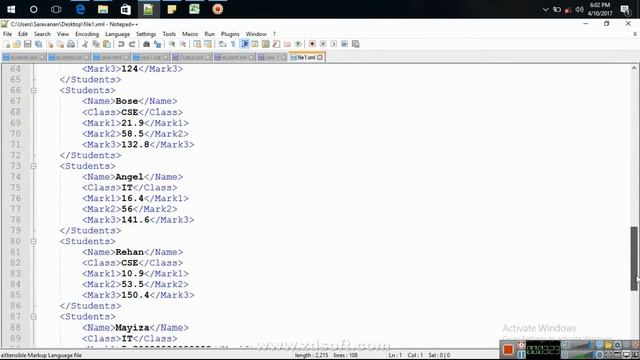Click the Zoom In magnifier icon
The image size is (640, 360).
172,44
